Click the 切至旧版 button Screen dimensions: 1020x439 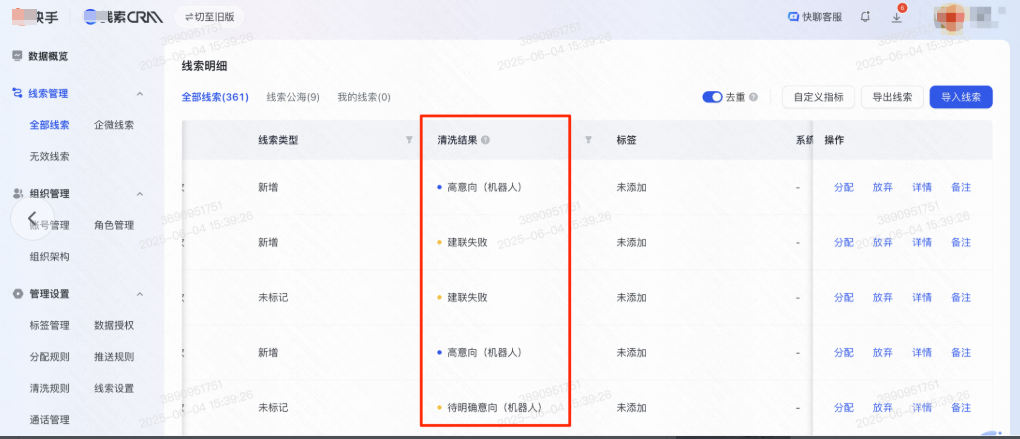(209, 17)
